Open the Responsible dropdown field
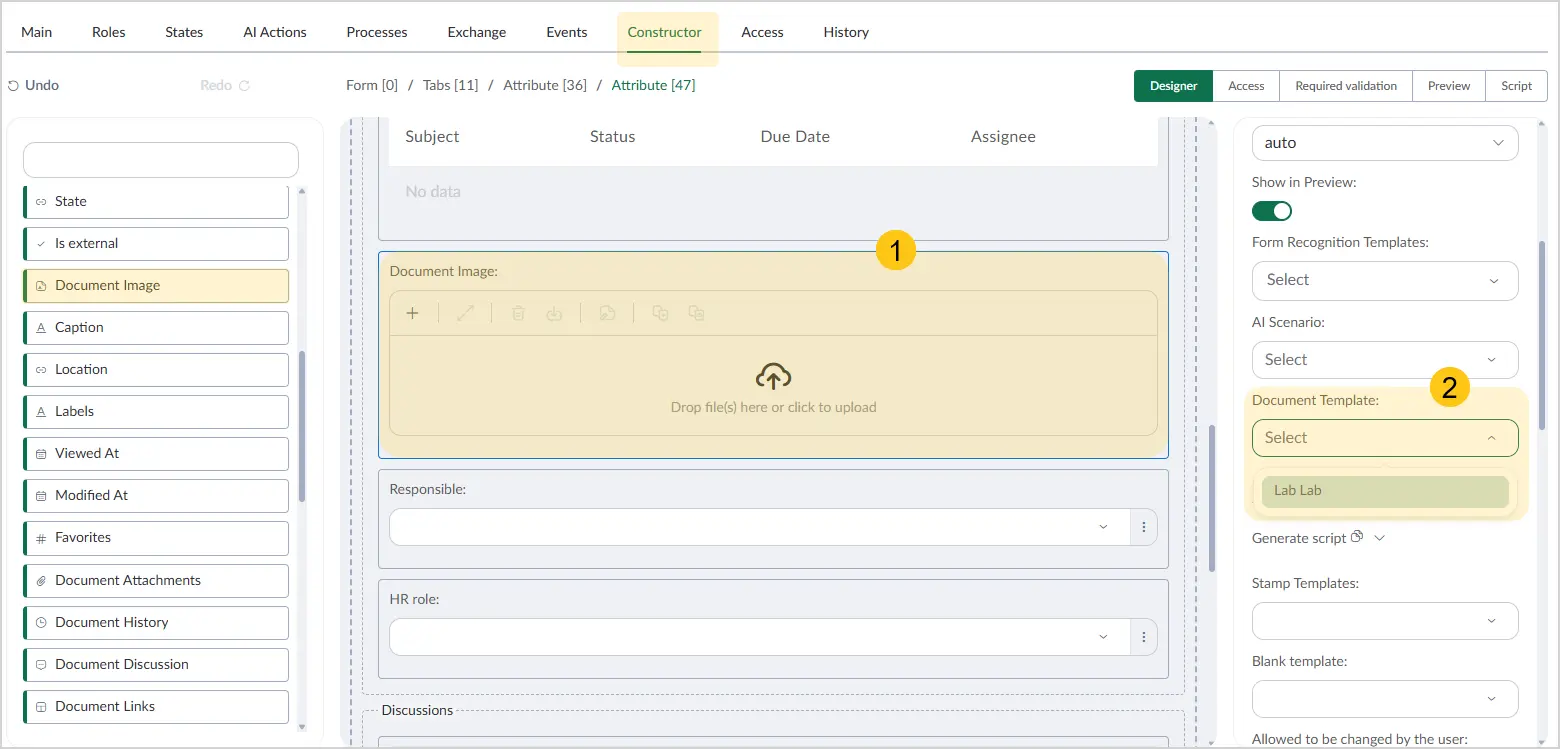This screenshot has width=1560, height=749. tap(760, 527)
